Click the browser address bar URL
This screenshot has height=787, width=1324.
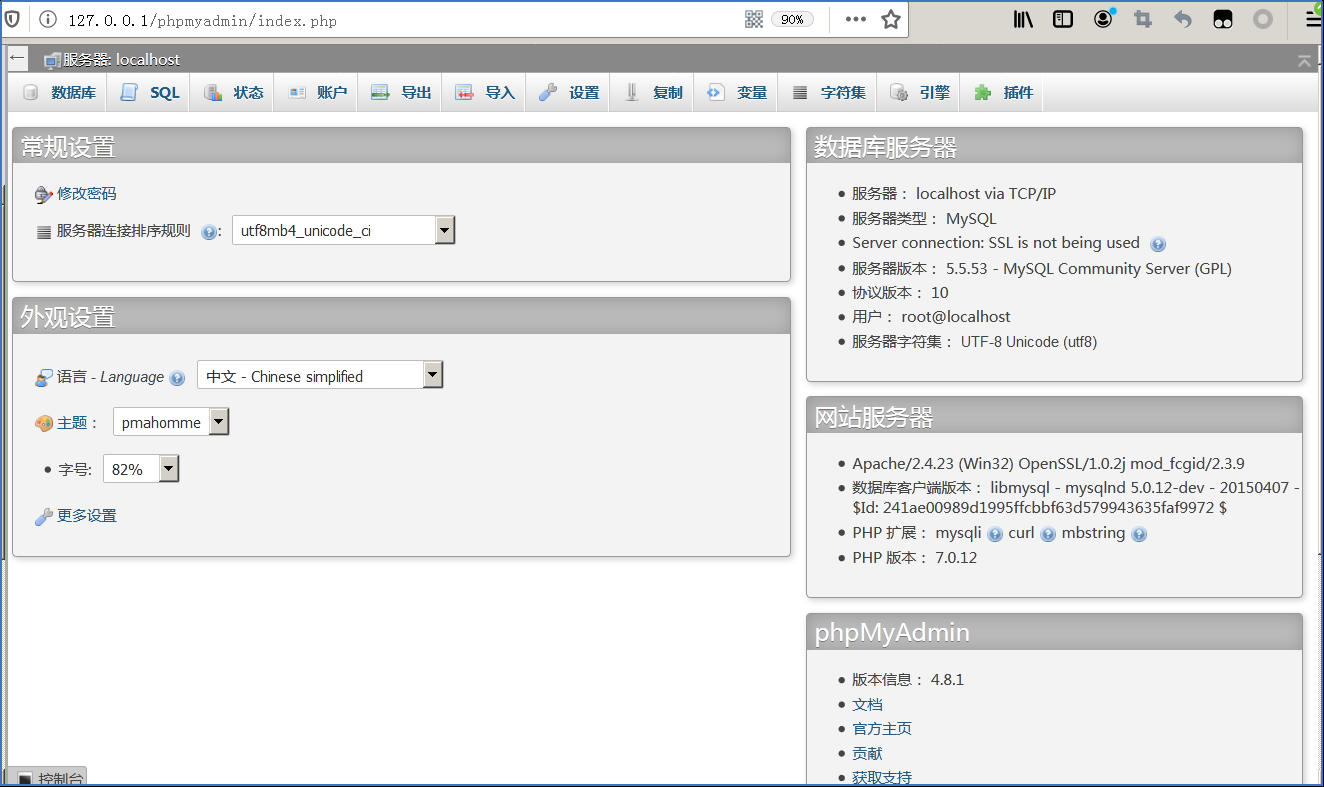pyautogui.click(x=202, y=20)
